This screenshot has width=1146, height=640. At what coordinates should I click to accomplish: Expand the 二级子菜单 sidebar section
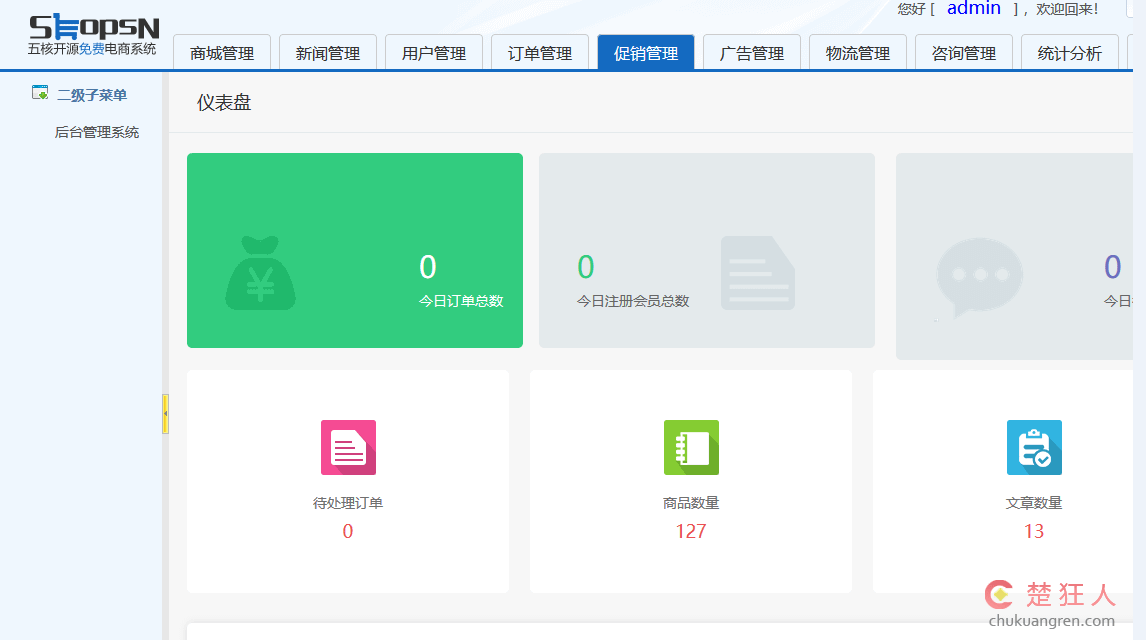92,95
